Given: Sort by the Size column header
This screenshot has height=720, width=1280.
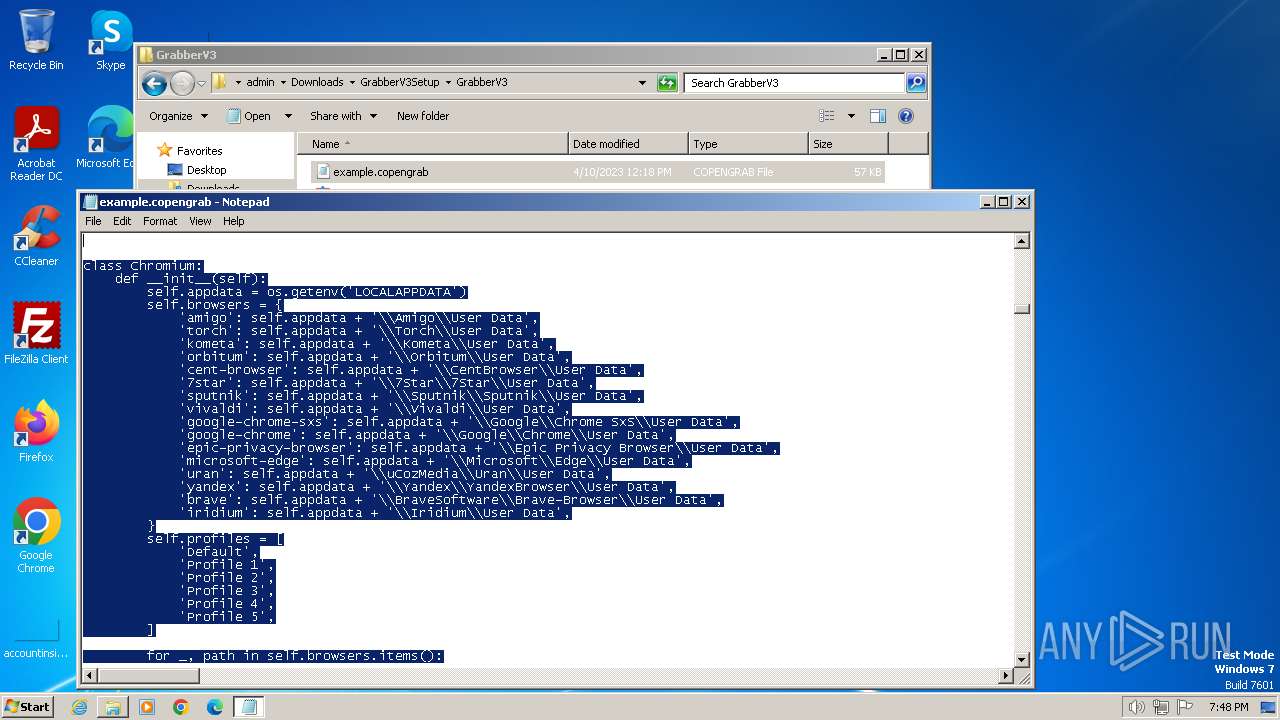Looking at the screenshot, I should pyautogui.click(x=848, y=144).
